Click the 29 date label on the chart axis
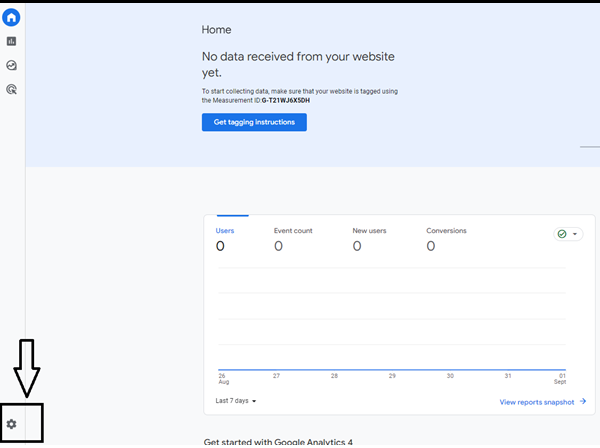The height and width of the screenshot is (448, 600). coord(392,376)
